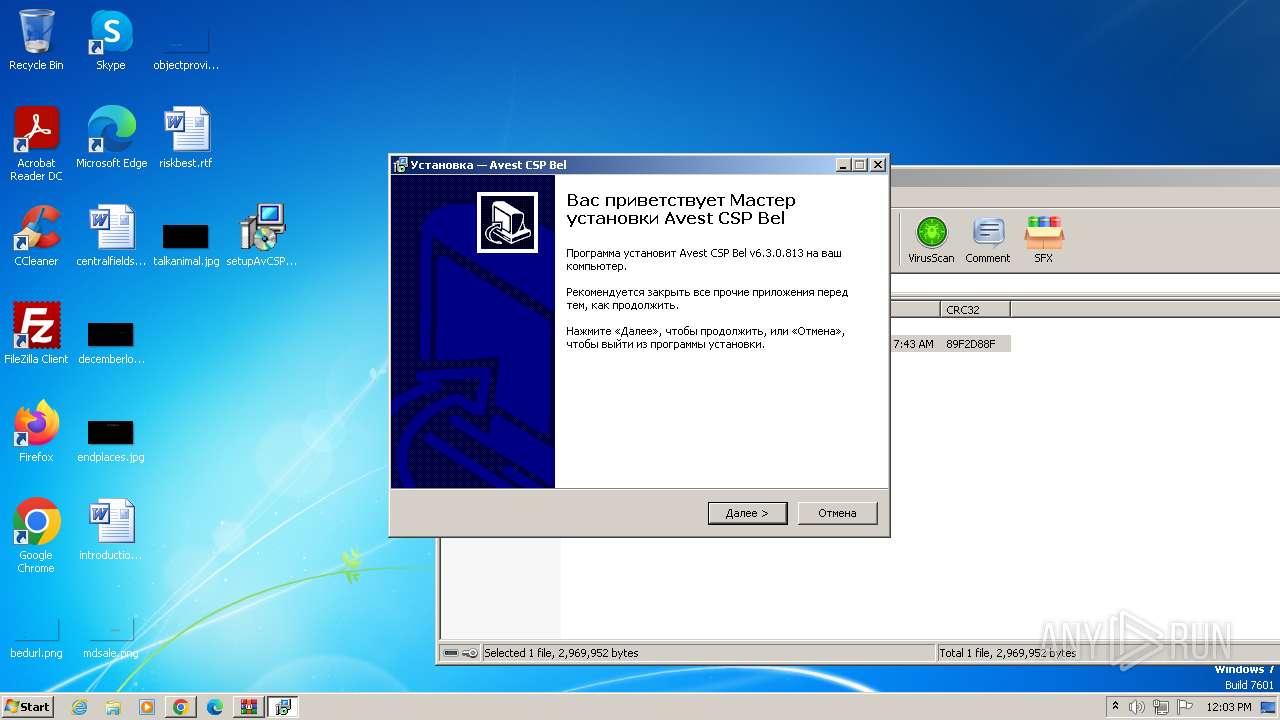This screenshot has height=720, width=1280.
Task: Launch Edge from the taskbar
Action: pos(215,707)
